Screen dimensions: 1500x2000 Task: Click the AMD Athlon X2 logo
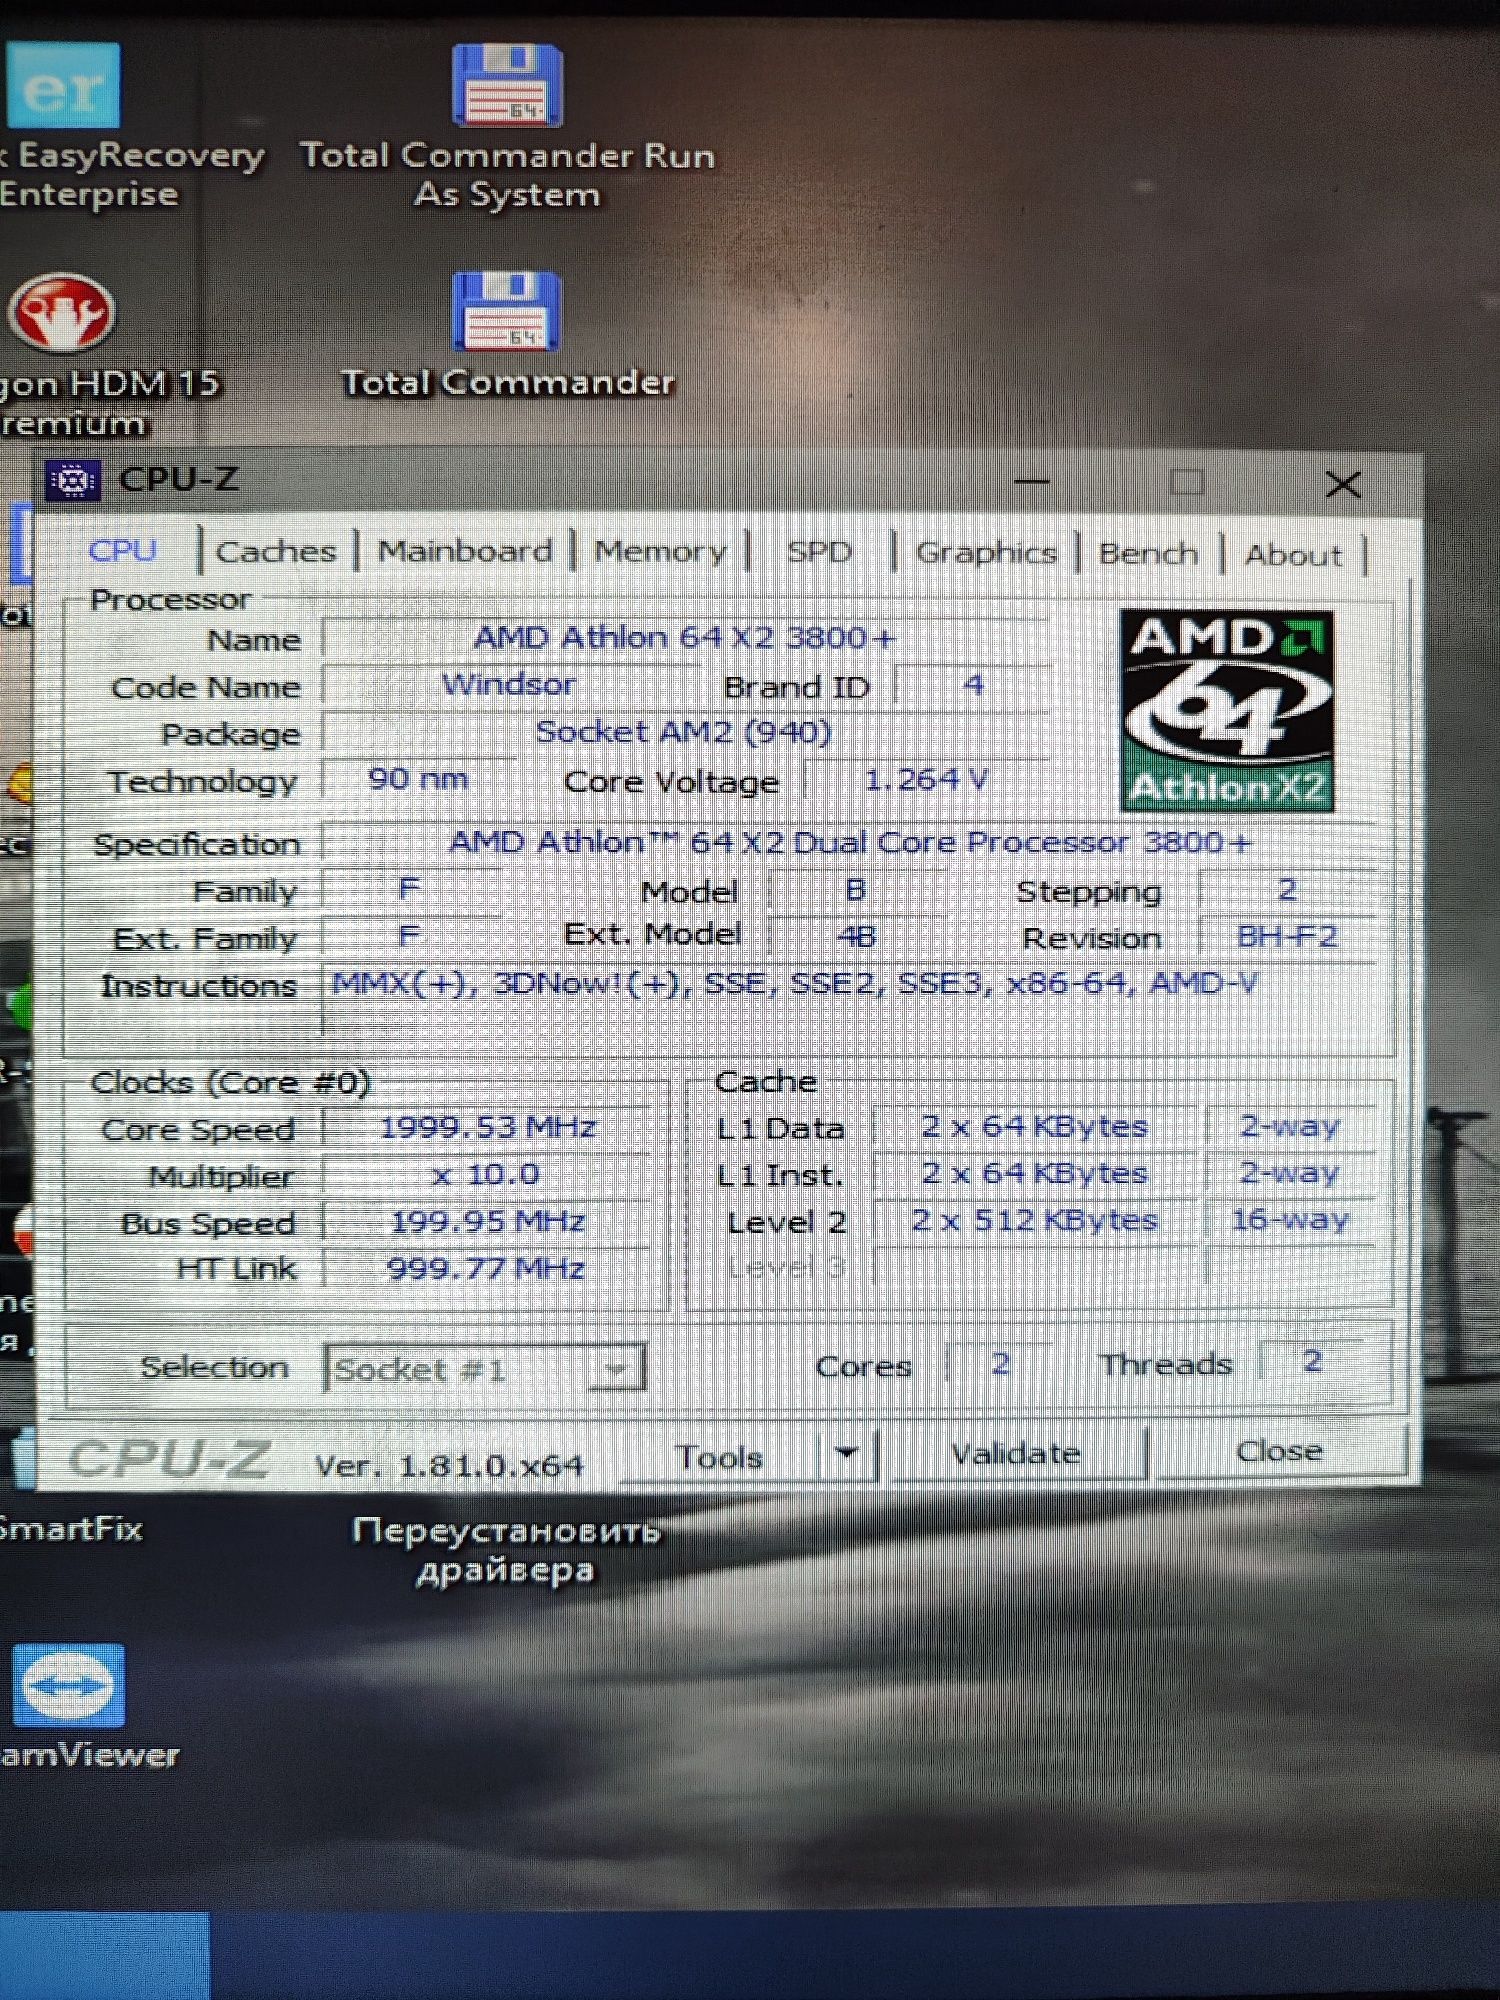(x=1227, y=710)
